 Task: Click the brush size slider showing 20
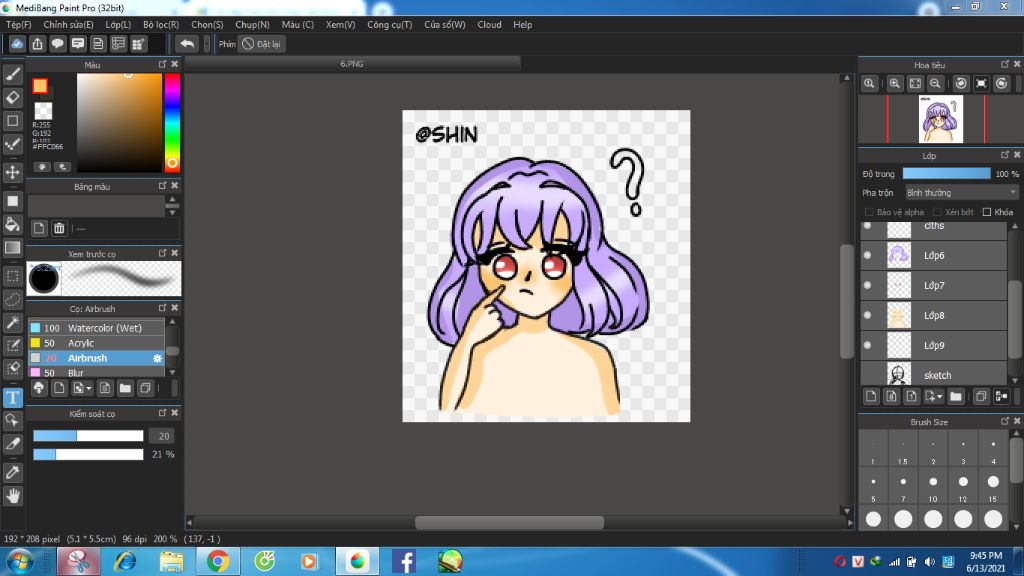(x=88, y=436)
